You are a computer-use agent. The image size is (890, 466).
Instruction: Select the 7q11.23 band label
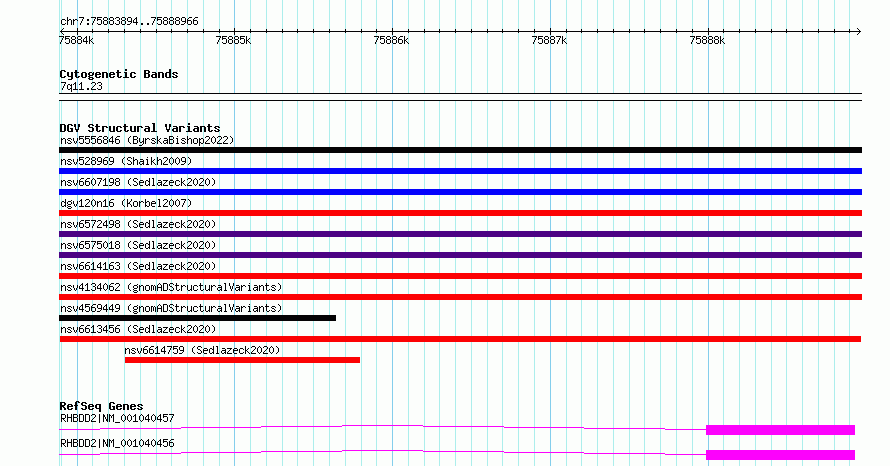coord(81,86)
